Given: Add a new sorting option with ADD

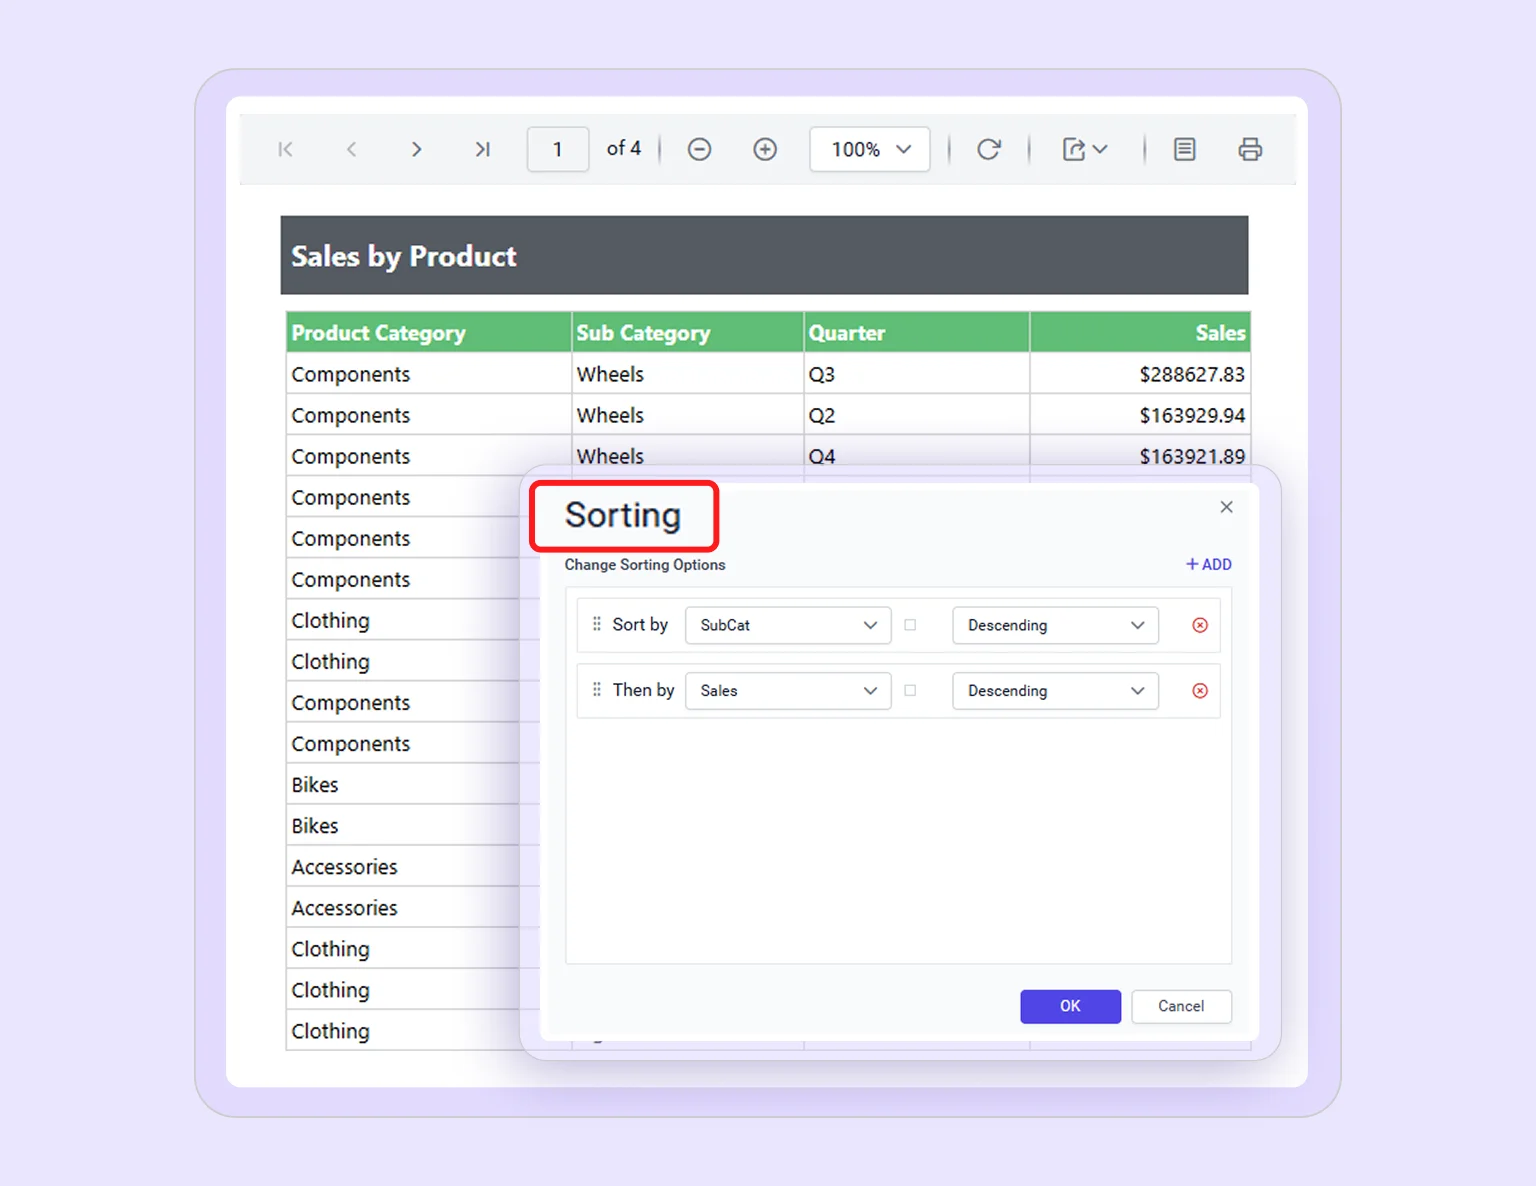Looking at the screenshot, I should click(x=1208, y=564).
